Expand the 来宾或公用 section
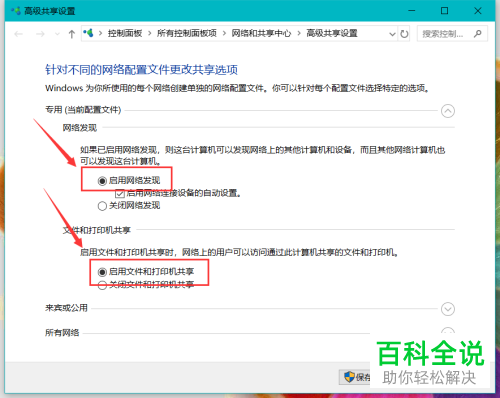 point(448,309)
